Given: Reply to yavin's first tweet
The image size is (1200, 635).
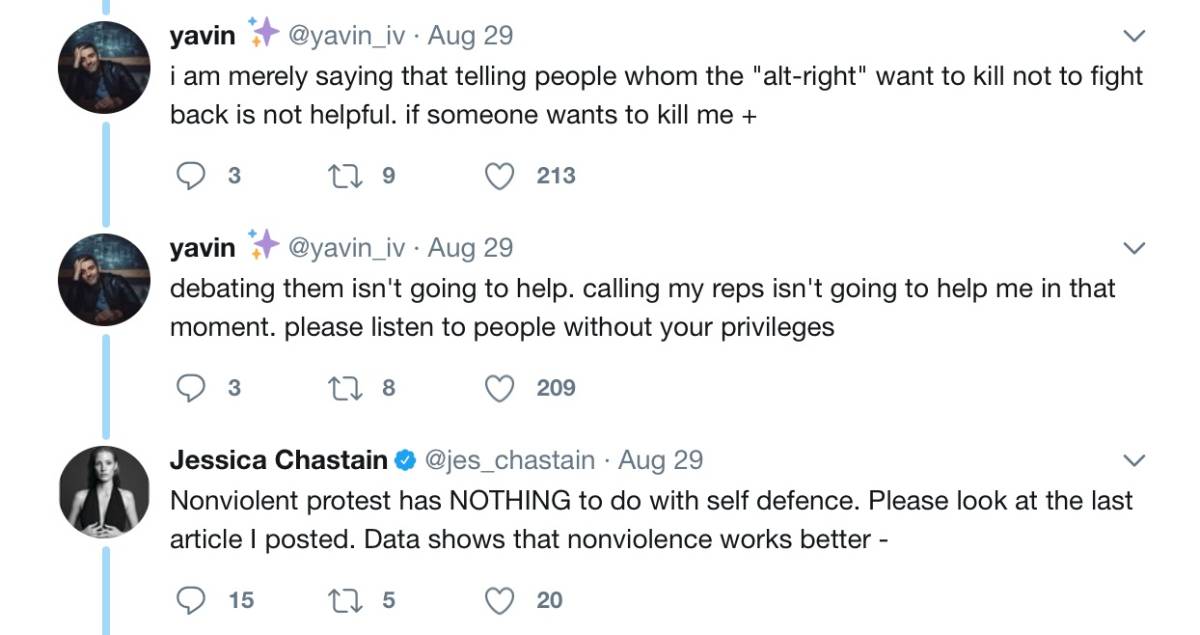Looking at the screenshot, I should (190, 176).
